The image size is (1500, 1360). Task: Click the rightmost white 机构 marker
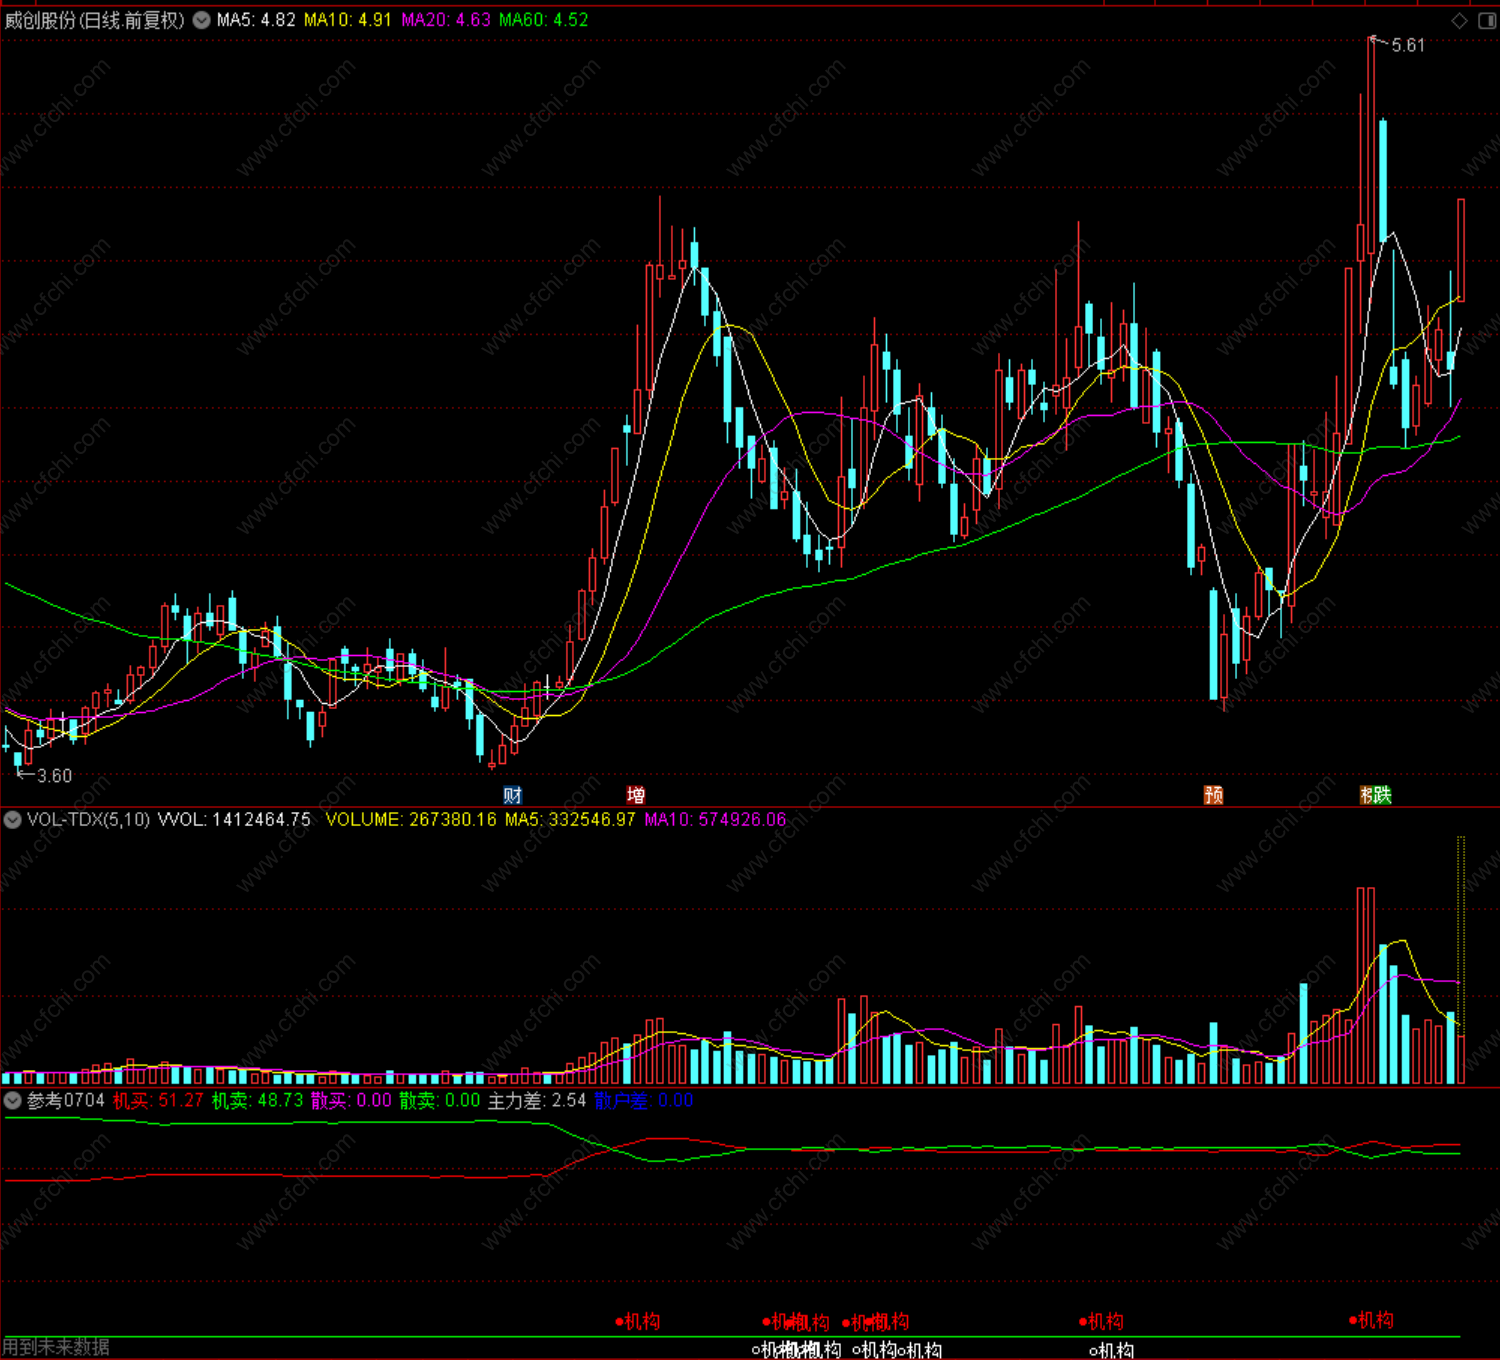tap(1112, 1350)
